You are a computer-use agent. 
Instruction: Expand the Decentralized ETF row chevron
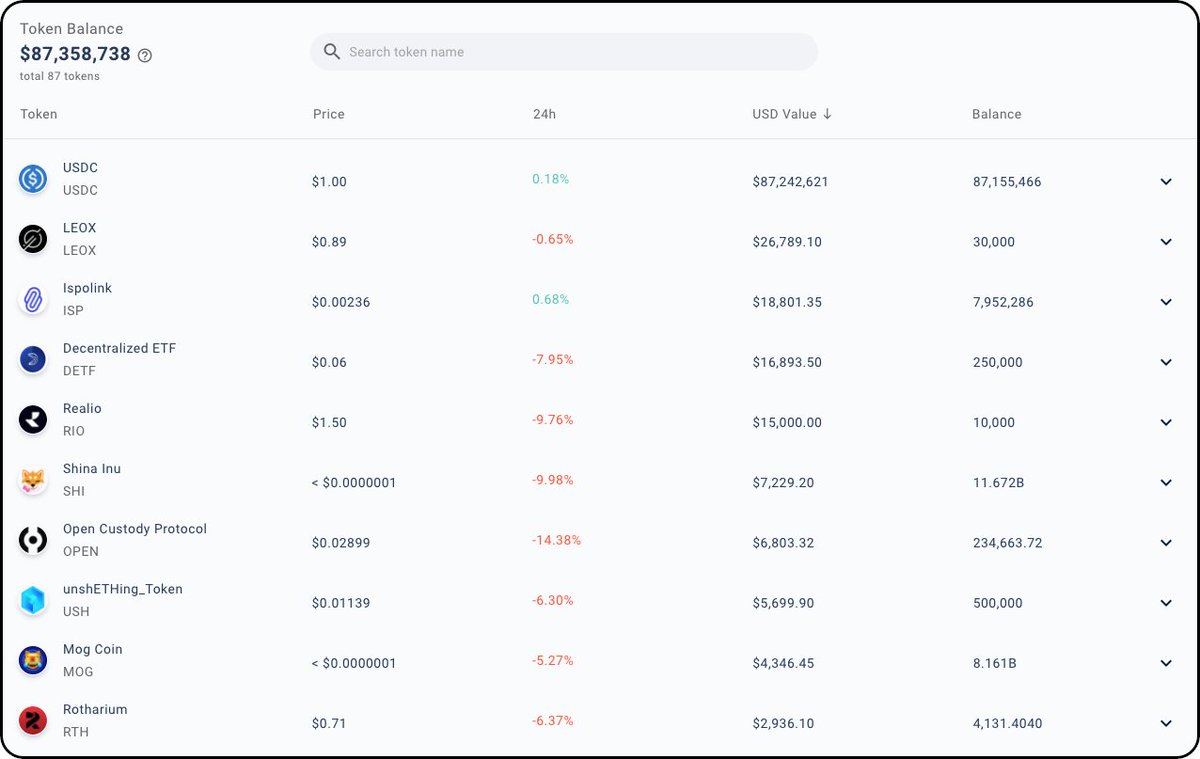1166,362
